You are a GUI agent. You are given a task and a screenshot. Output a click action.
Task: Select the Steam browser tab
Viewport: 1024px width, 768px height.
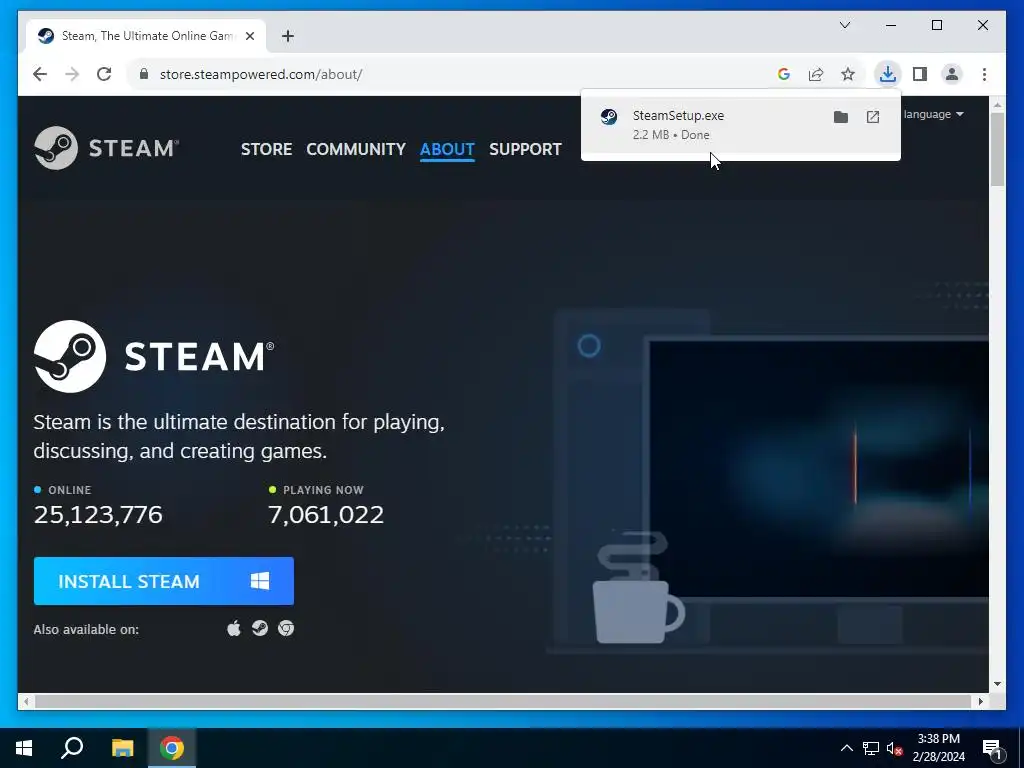click(x=145, y=36)
